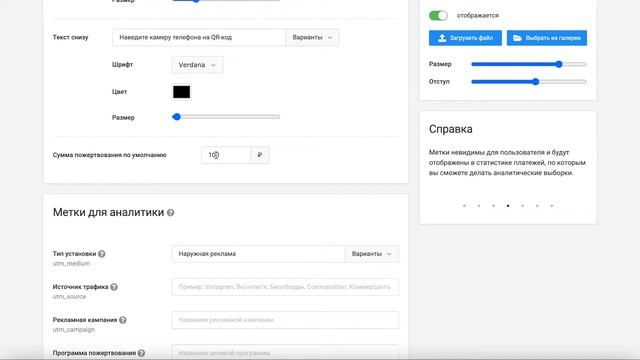Viewport: 640px width, 360px height.
Task: Select first dot in Справка carousel
Action: [x=464, y=206]
